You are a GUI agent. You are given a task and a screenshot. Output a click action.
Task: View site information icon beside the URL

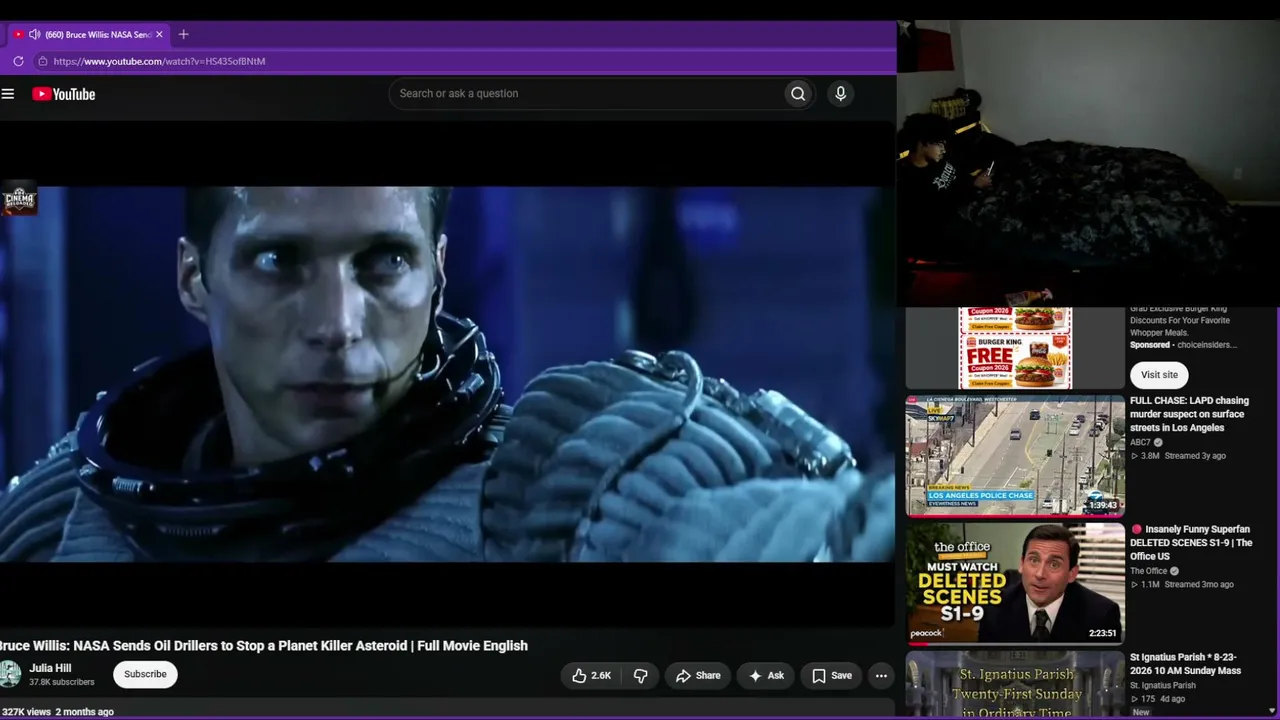click(x=42, y=61)
